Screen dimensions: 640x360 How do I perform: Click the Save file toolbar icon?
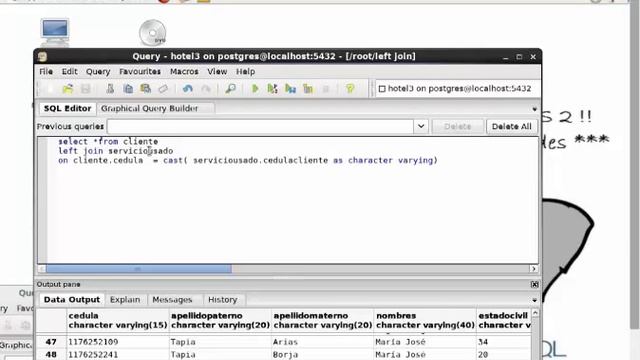[85, 89]
